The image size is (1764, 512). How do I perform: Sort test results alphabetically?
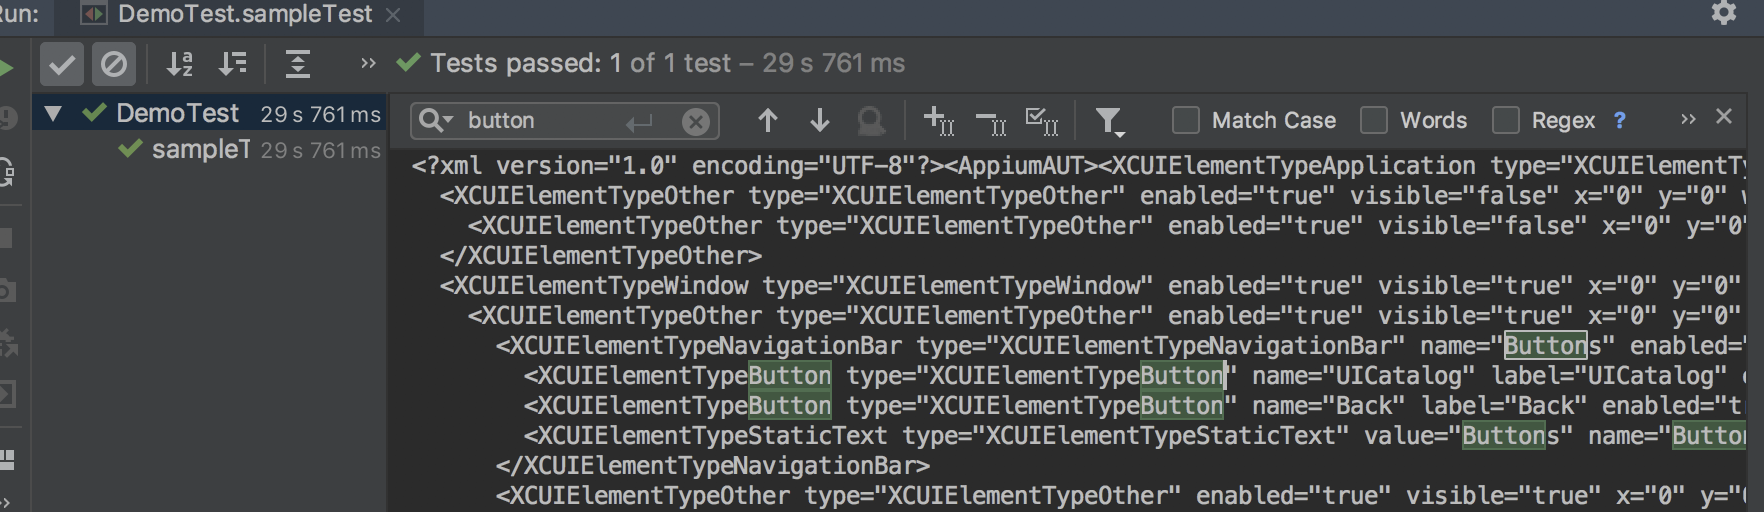tap(180, 65)
